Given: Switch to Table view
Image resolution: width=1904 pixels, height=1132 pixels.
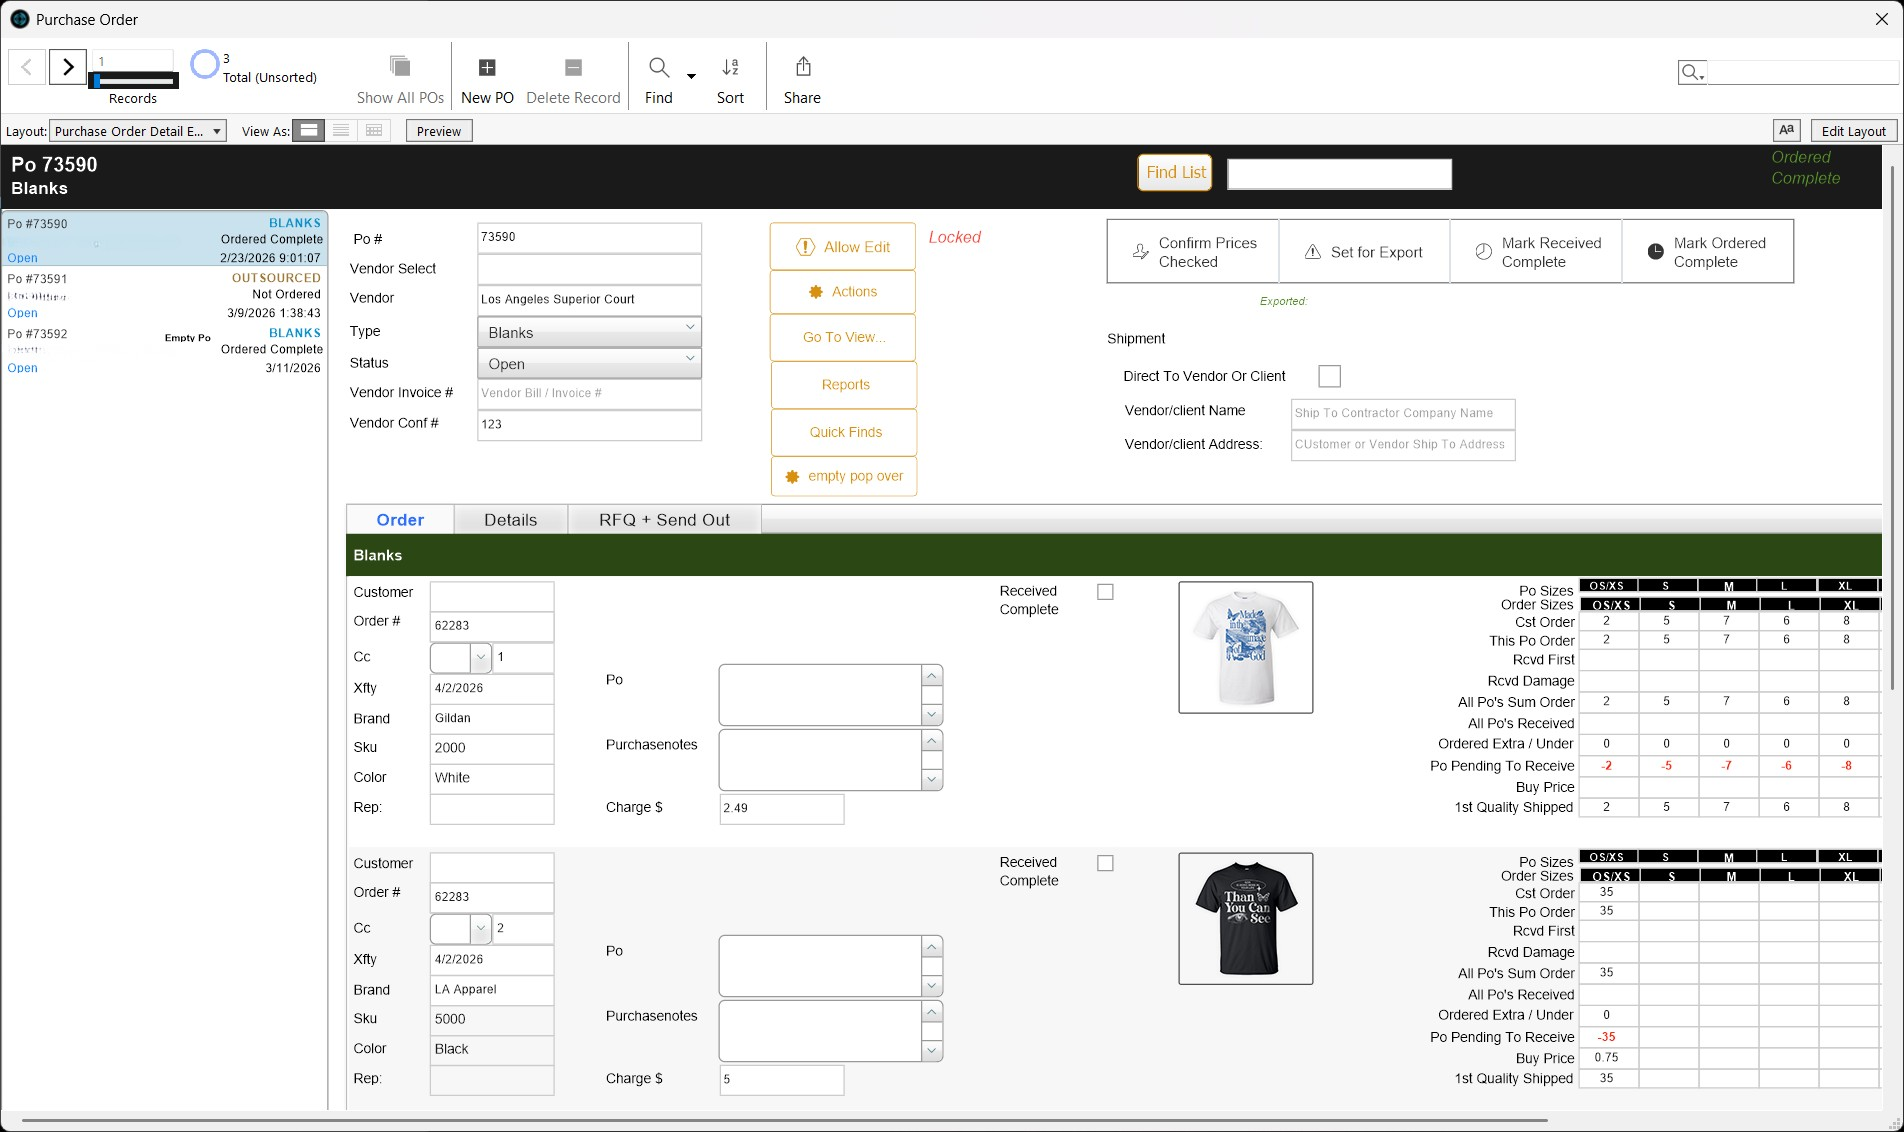Looking at the screenshot, I should (374, 131).
